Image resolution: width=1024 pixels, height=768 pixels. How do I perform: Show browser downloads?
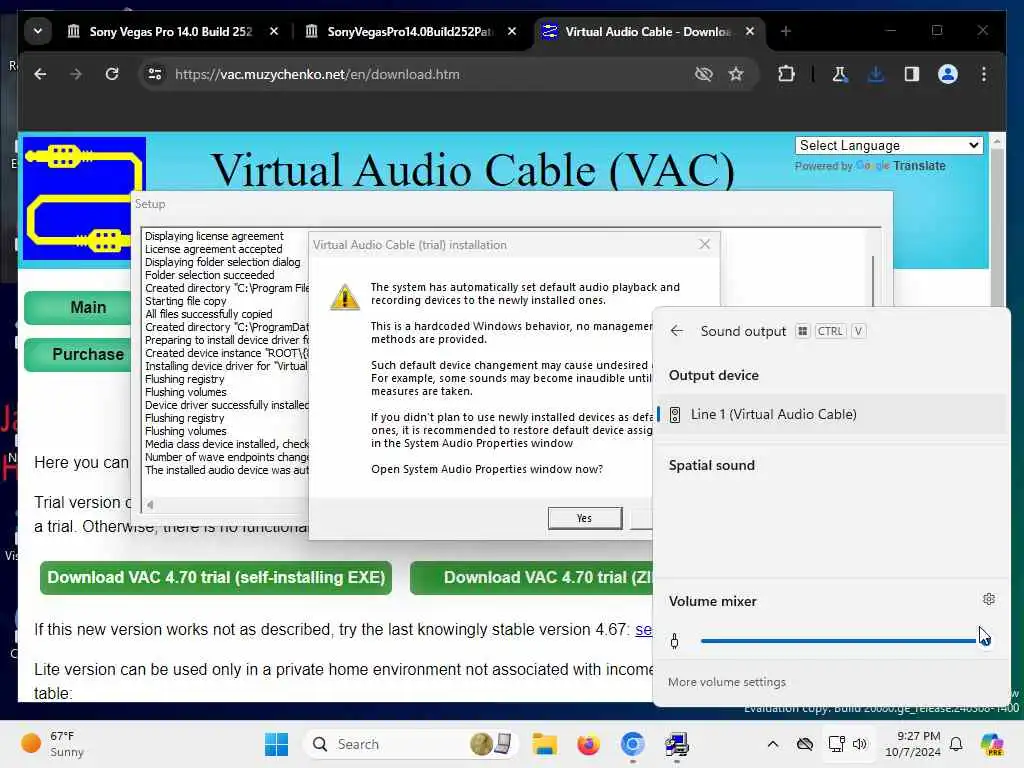pos(876,74)
